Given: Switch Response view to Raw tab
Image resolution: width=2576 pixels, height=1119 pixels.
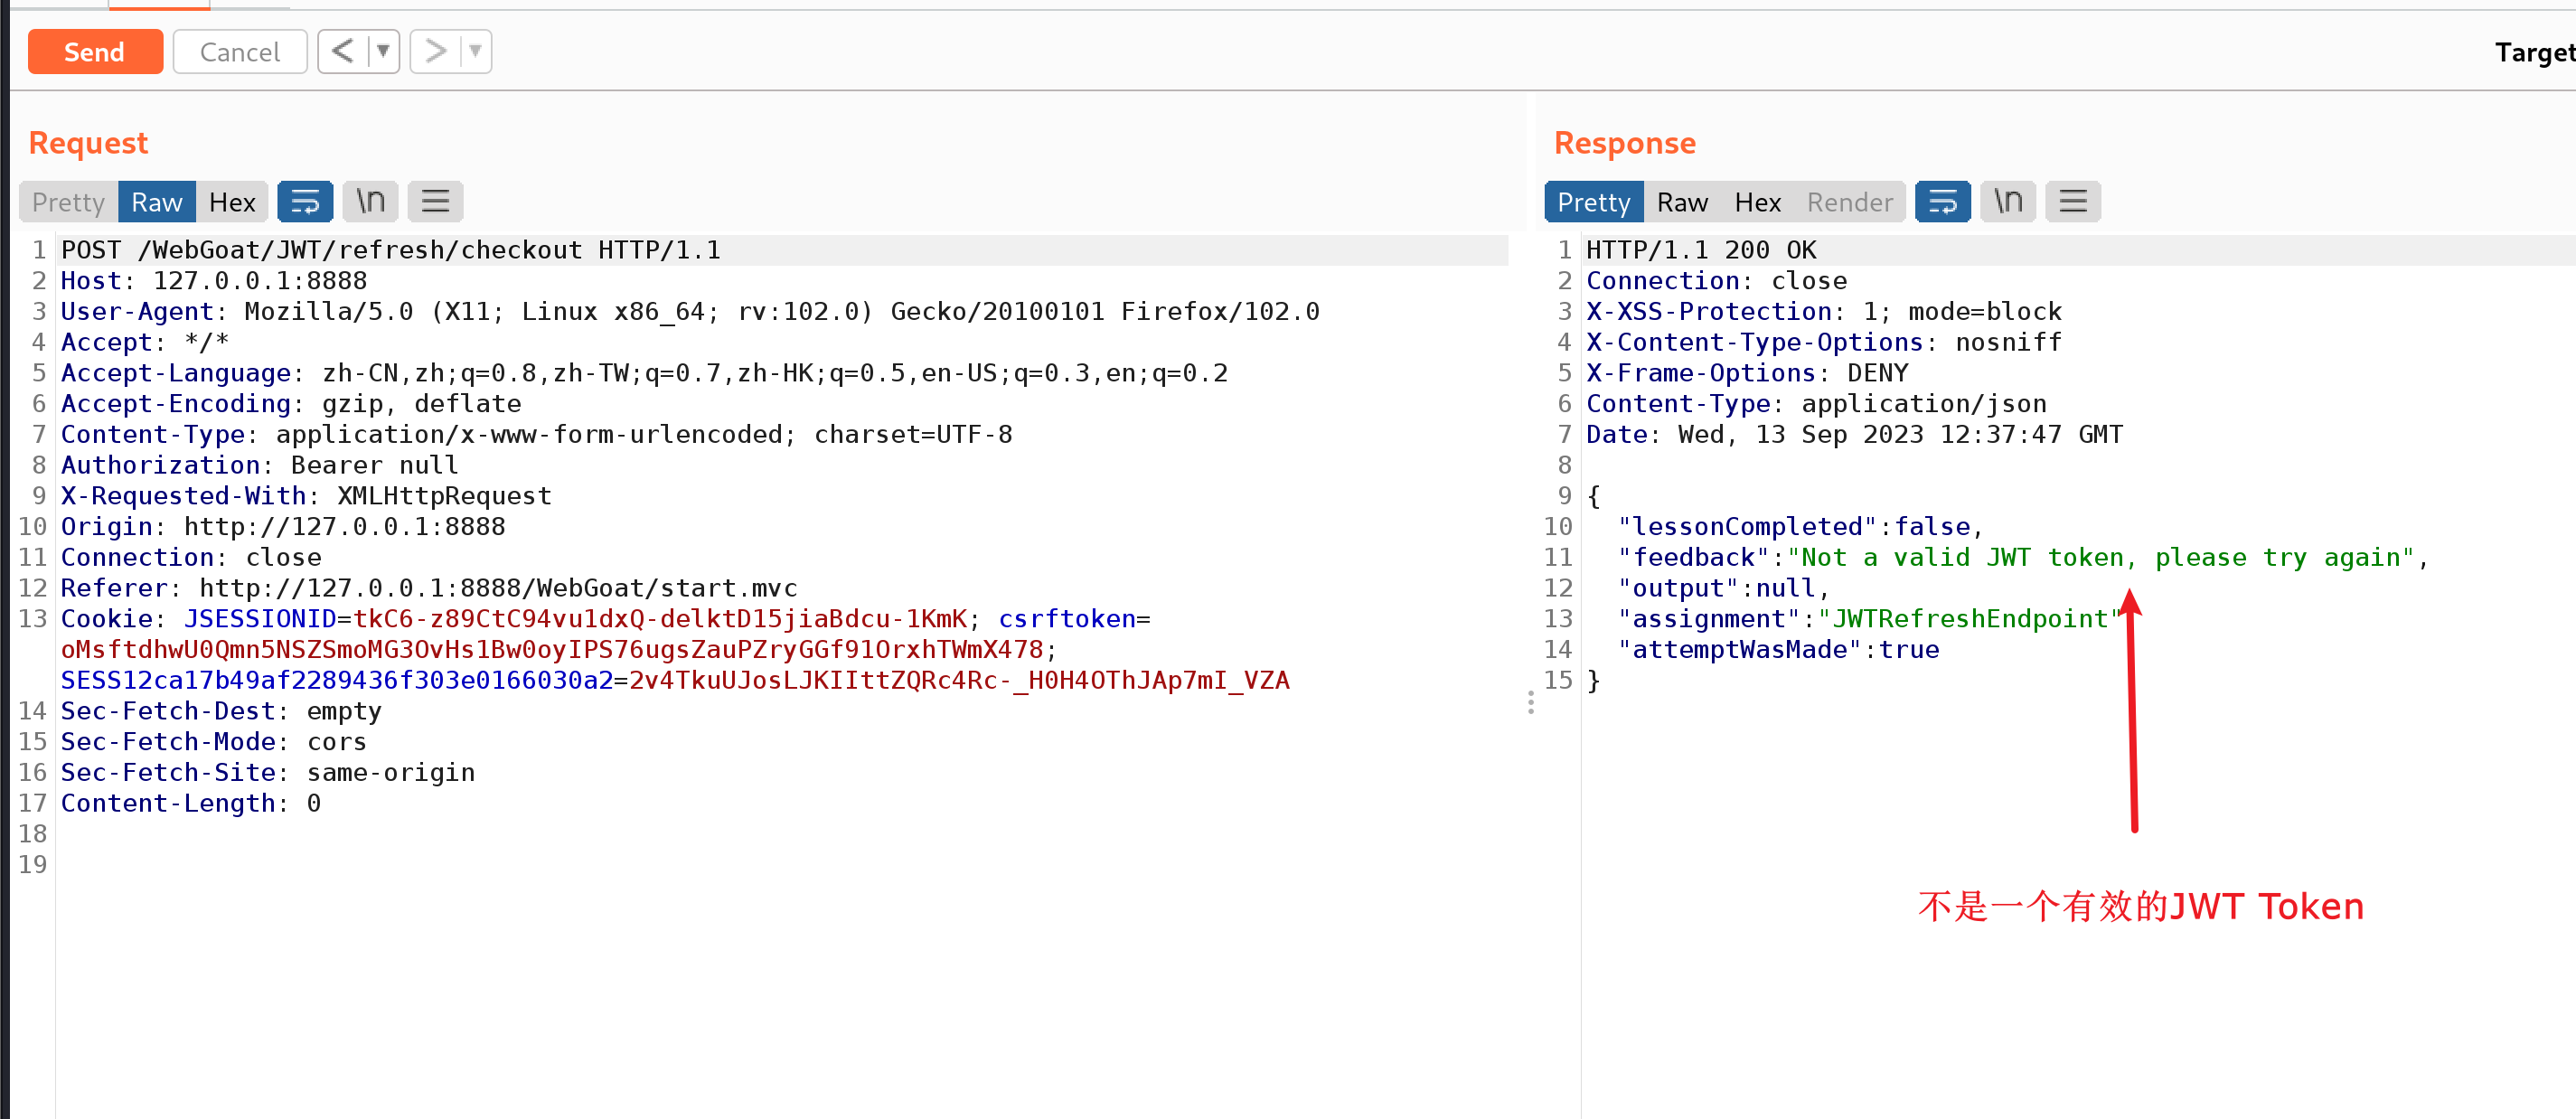Looking at the screenshot, I should [x=1682, y=202].
